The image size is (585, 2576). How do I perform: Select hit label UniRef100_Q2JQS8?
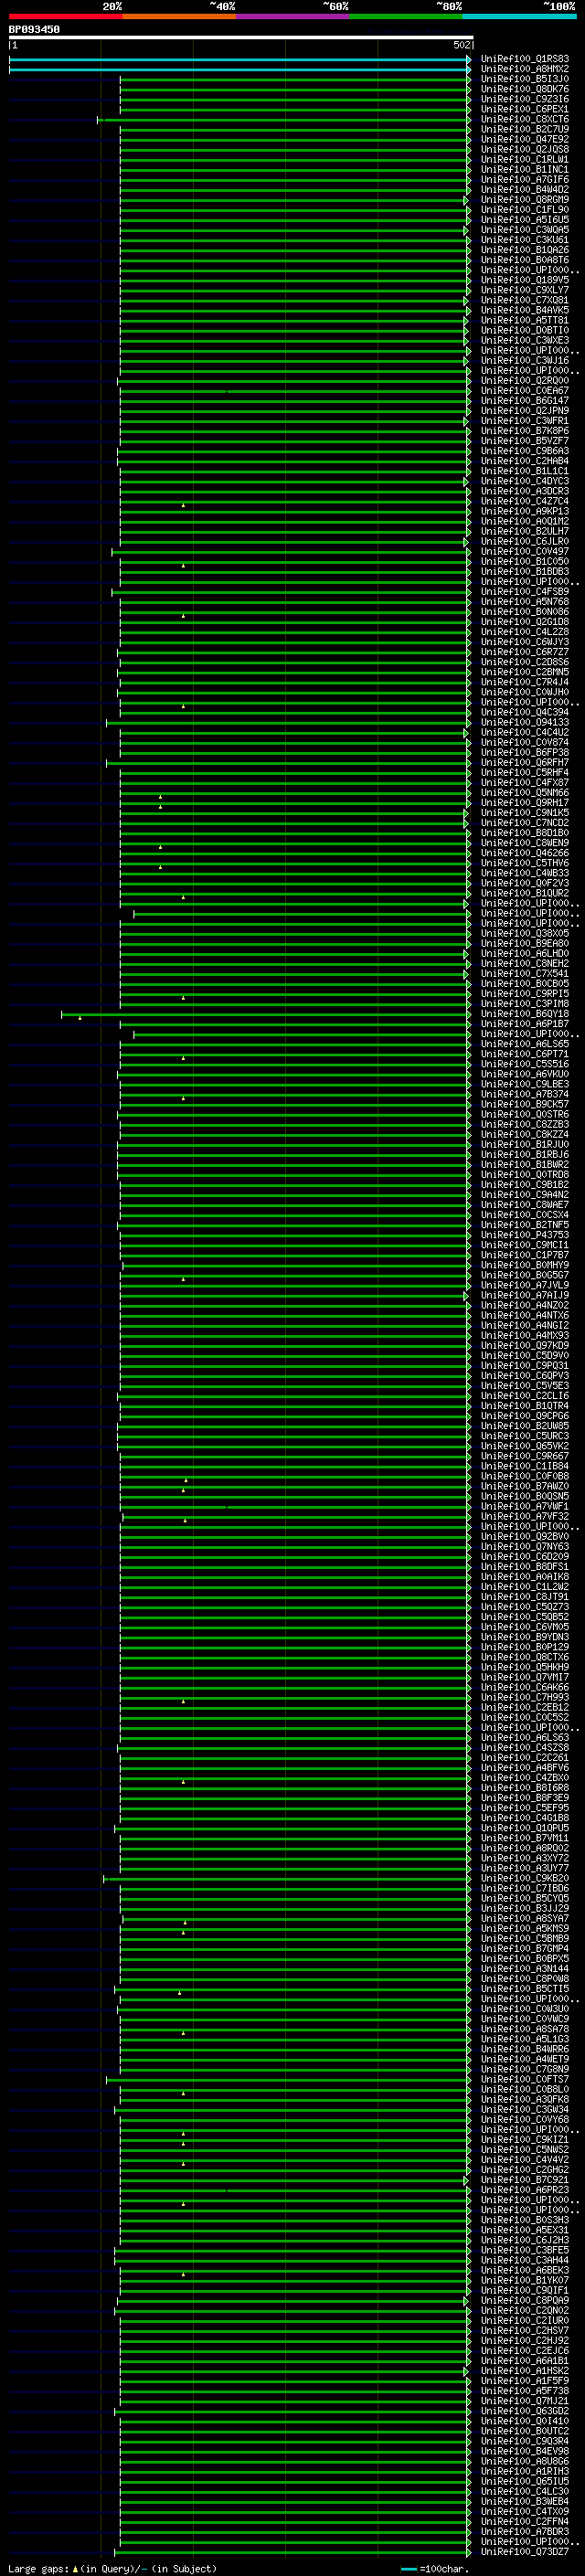pos(524,149)
